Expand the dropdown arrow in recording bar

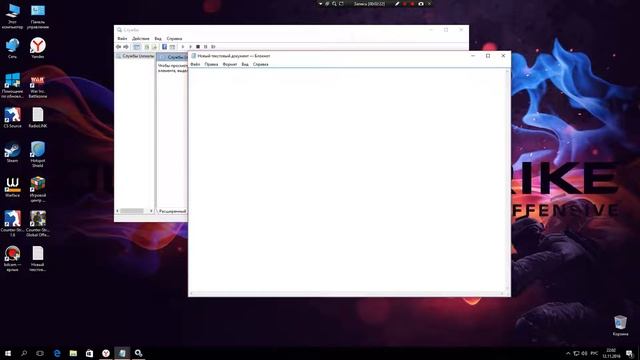(320, 4)
